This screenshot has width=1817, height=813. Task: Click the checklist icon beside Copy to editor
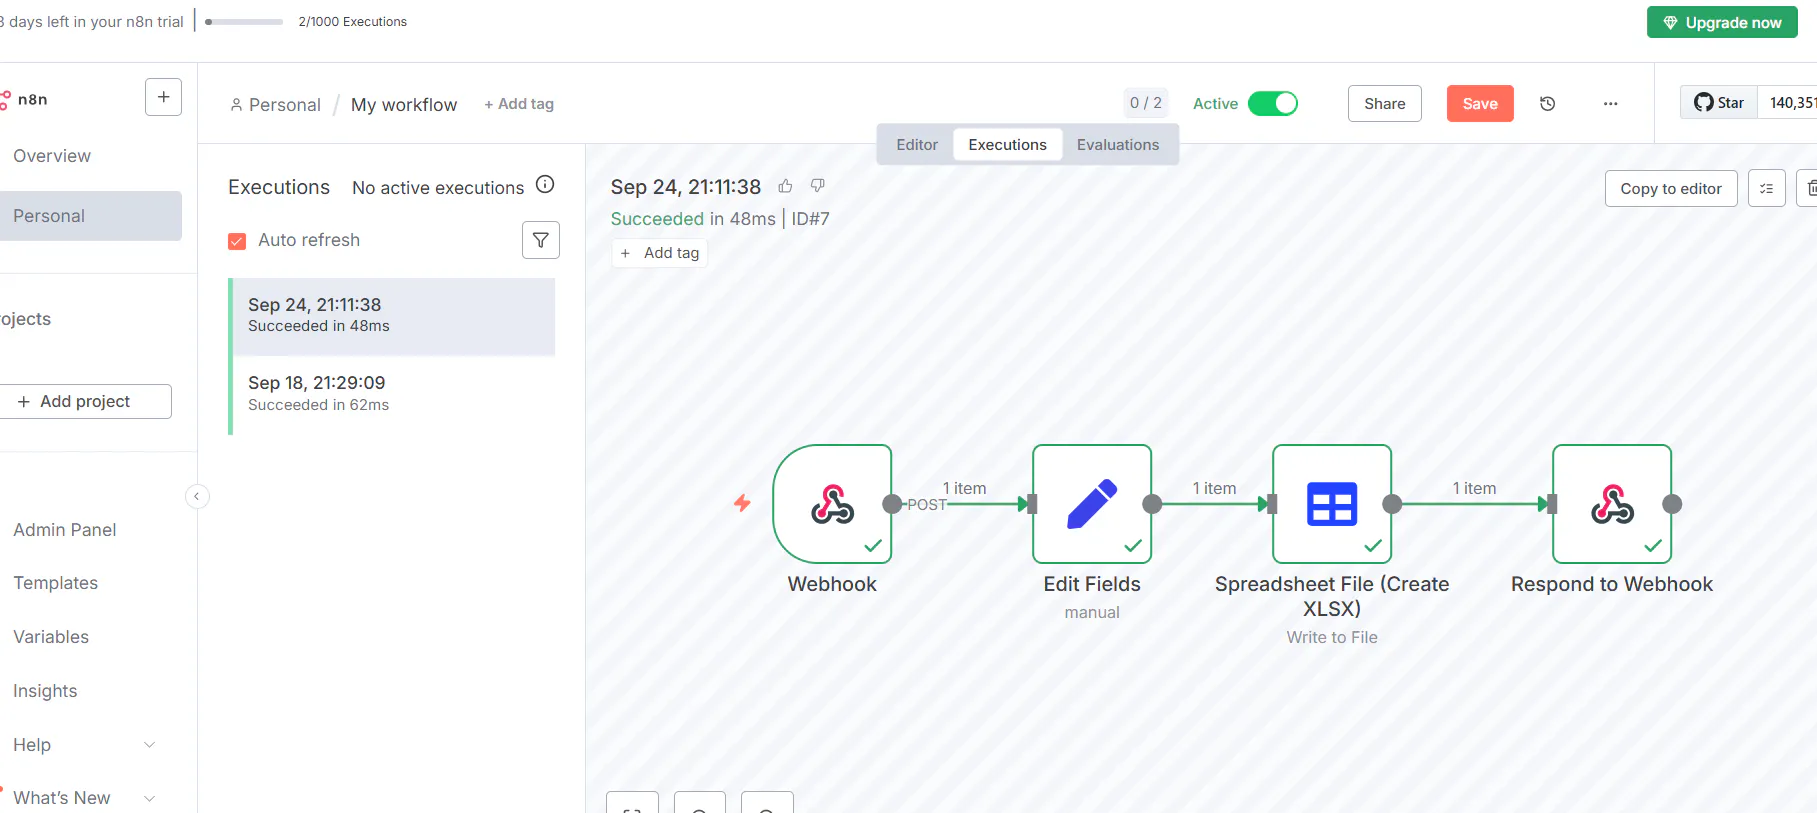1767,188
